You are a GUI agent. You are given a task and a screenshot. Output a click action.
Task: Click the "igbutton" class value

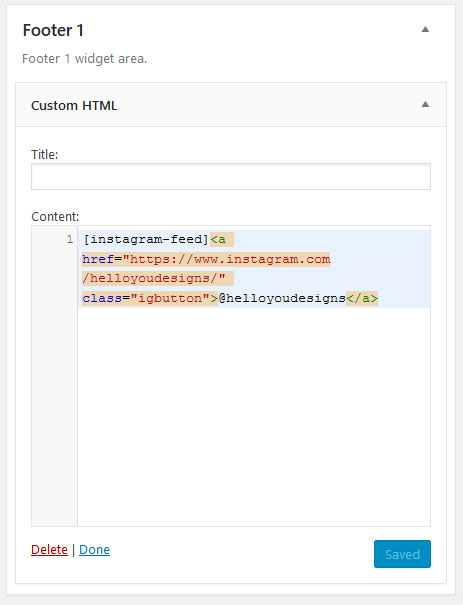point(170,298)
